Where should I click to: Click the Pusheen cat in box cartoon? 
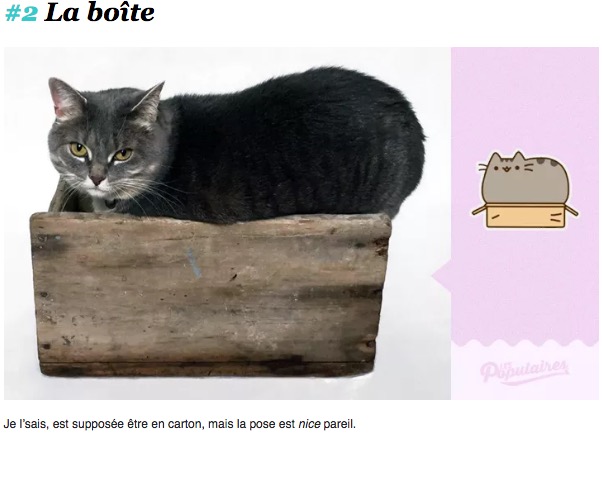point(525,189)
